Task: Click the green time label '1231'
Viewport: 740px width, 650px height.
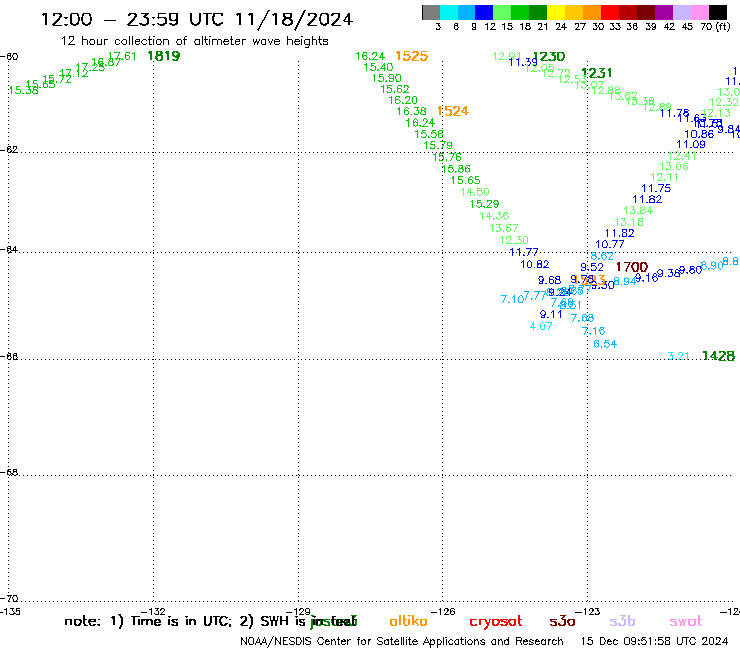Action: [597, 73]
